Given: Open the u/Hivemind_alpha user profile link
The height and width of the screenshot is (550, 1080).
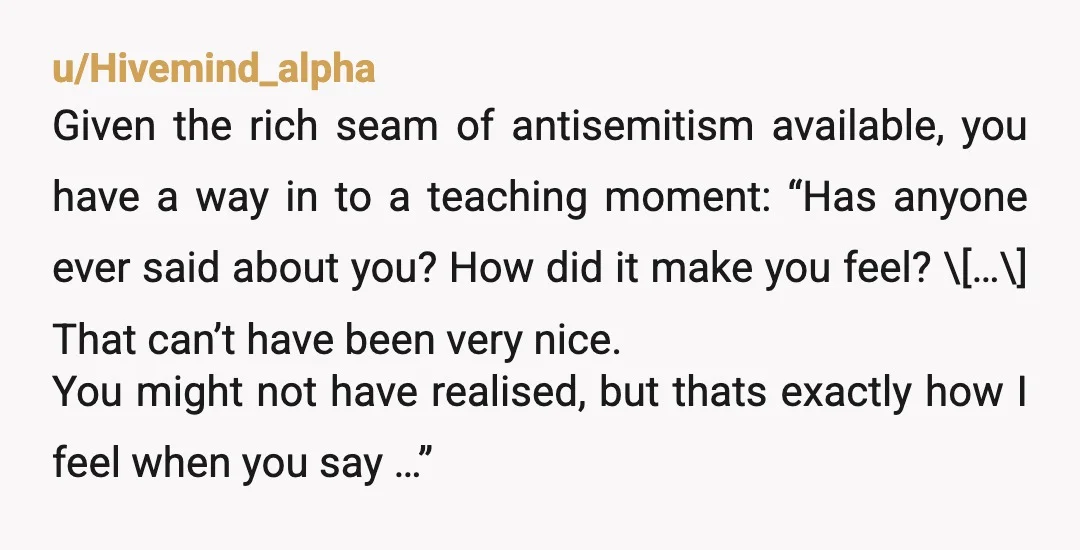Looking at the screenshot, I should 214,70.
